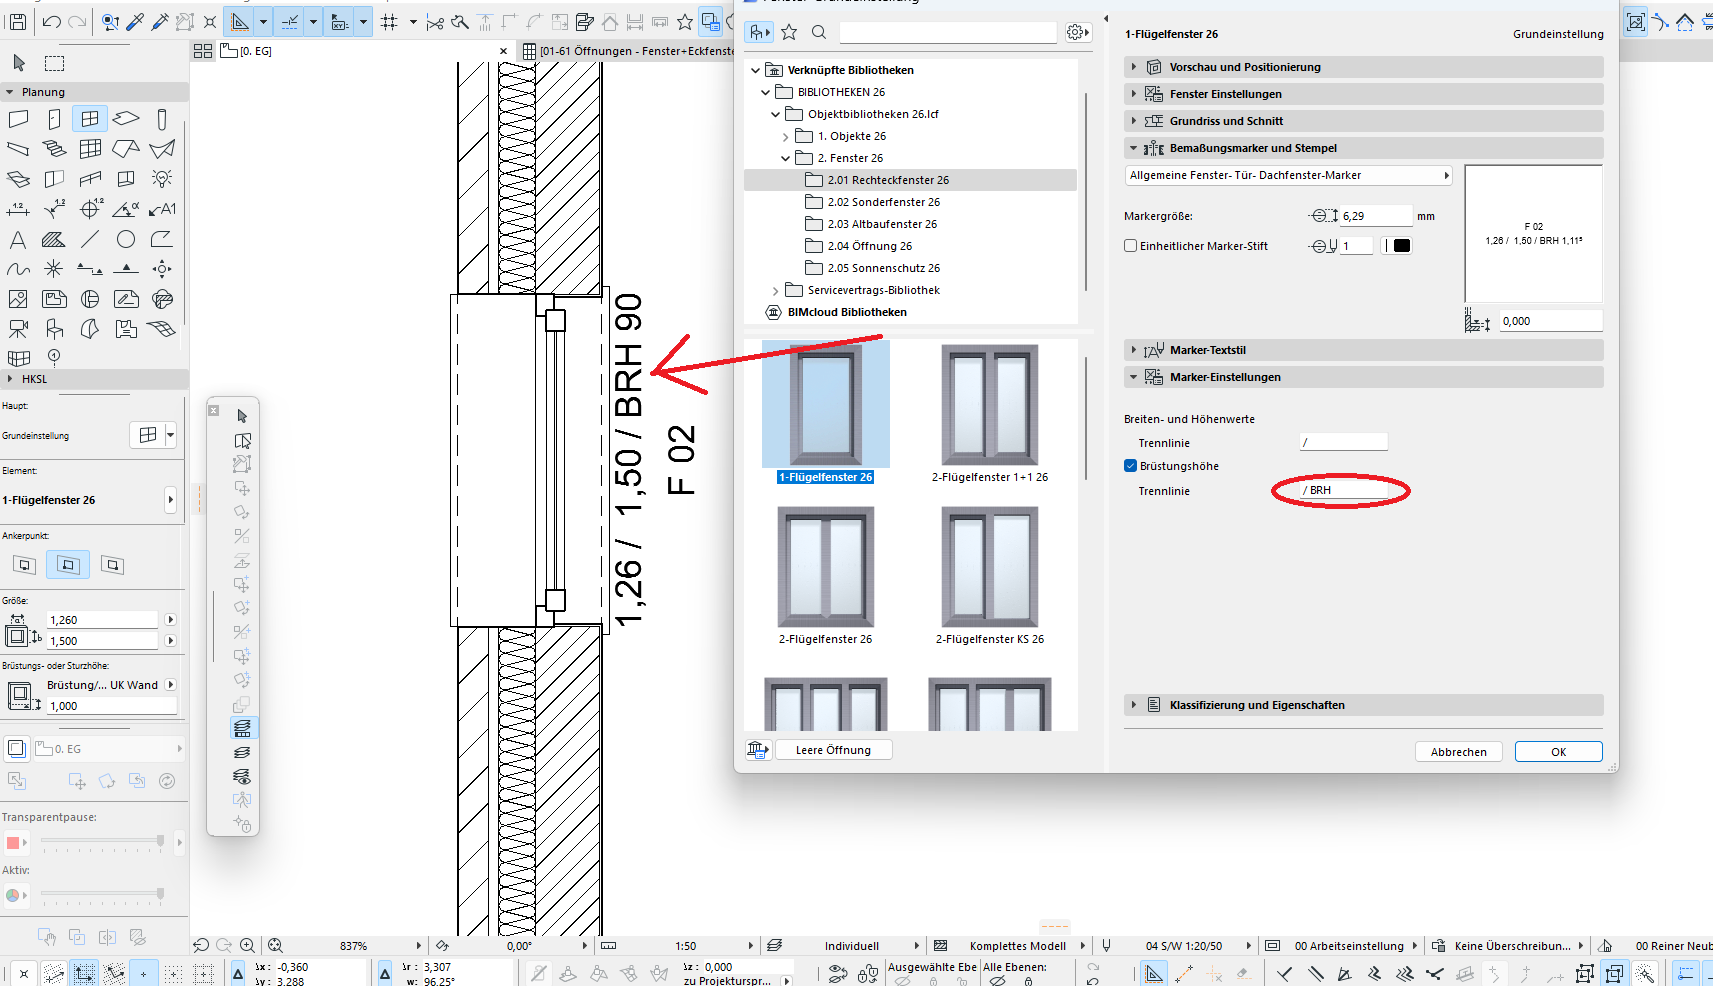1713x986 pixels.
Task: Select the syringe parameter transfer tool
Action: pyautogui.click(x=160, y=21)
